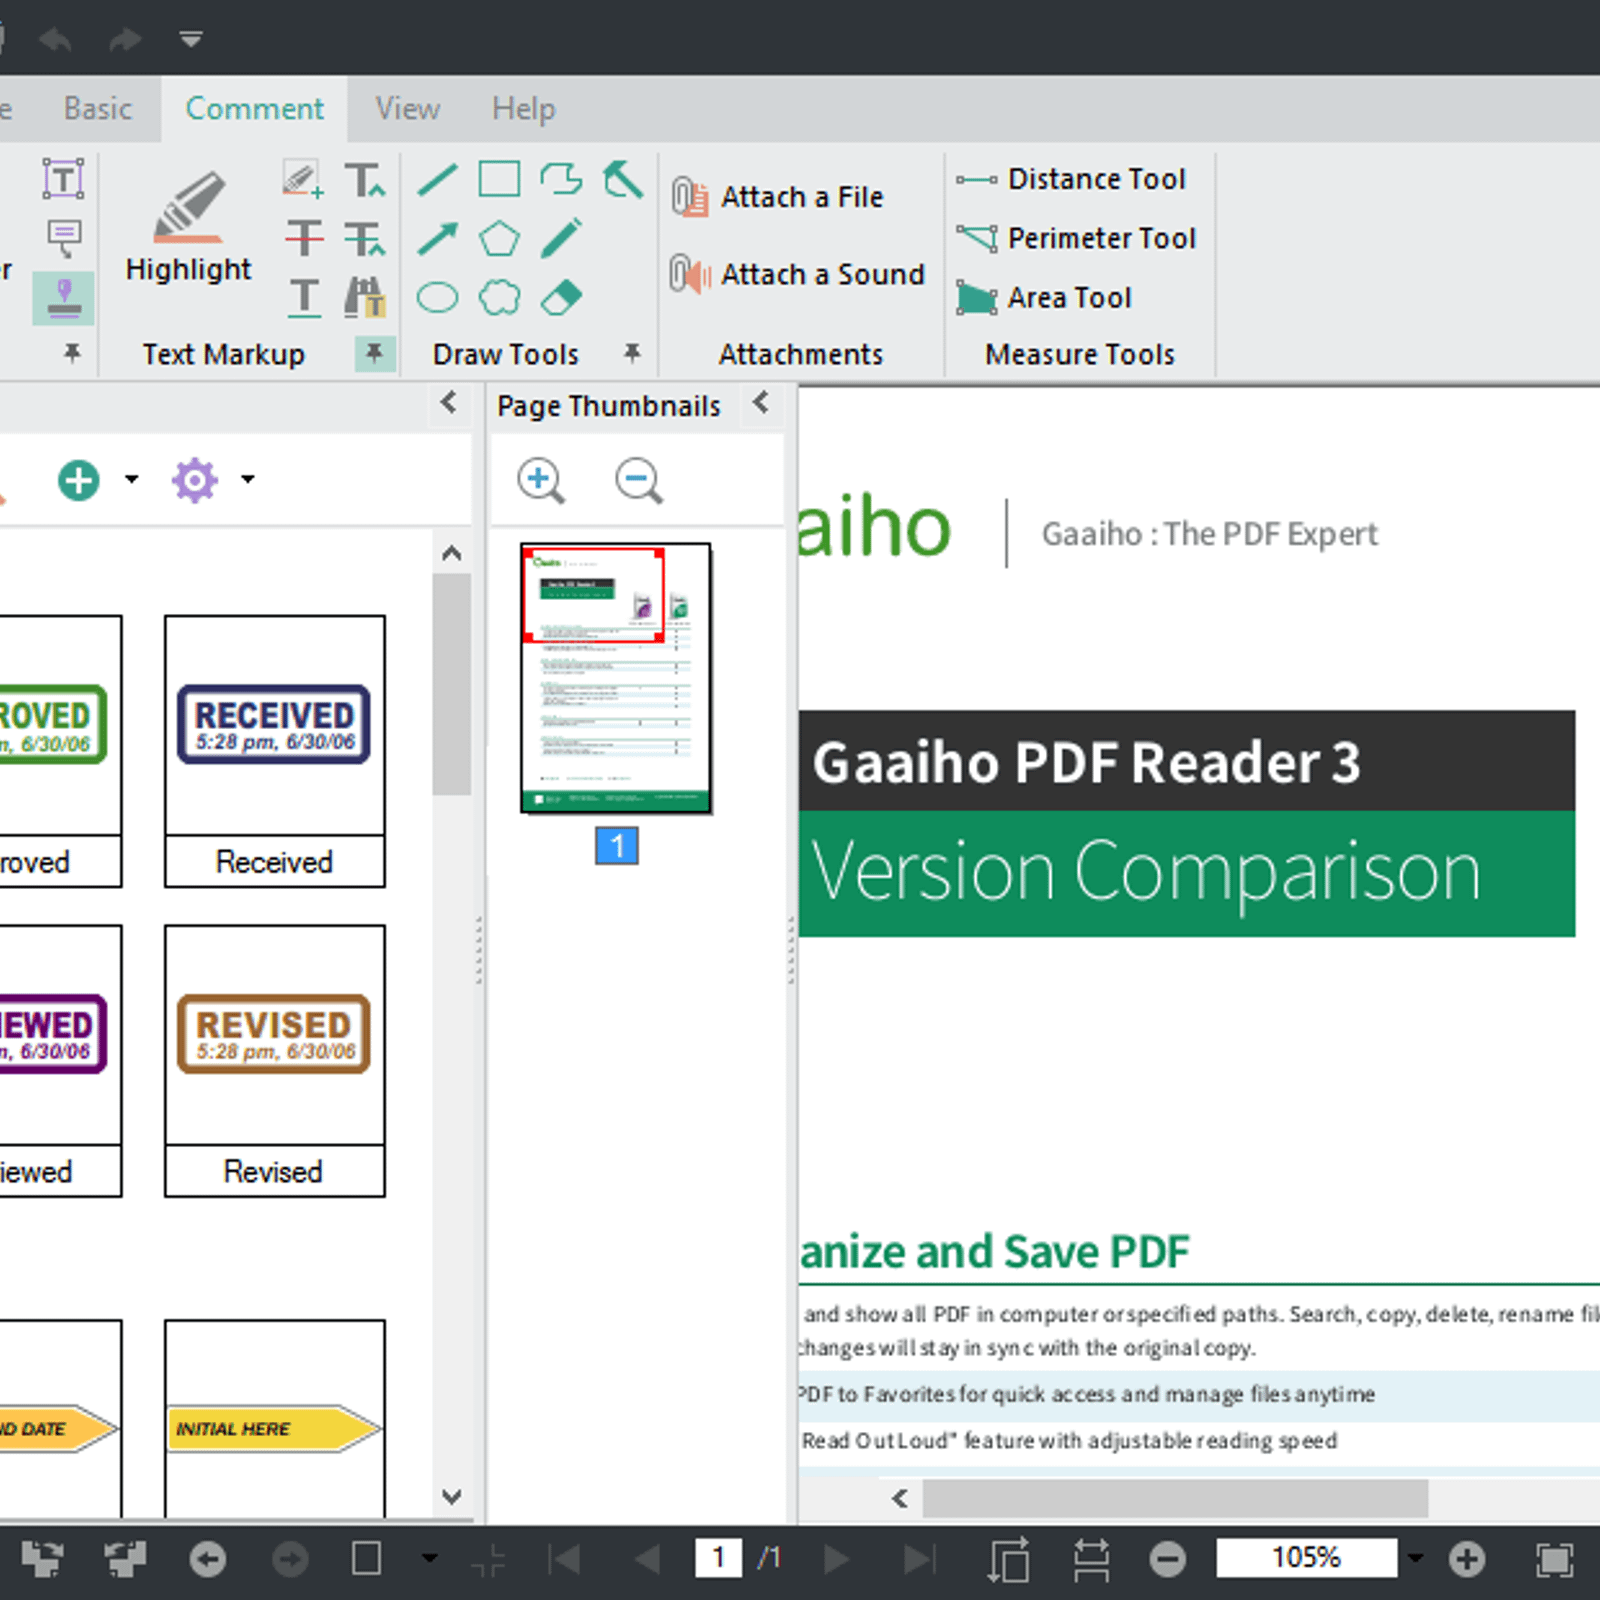Open the 105% zoom level dropdown
This screenshot has height=1600, width=1600.
1415,1558
